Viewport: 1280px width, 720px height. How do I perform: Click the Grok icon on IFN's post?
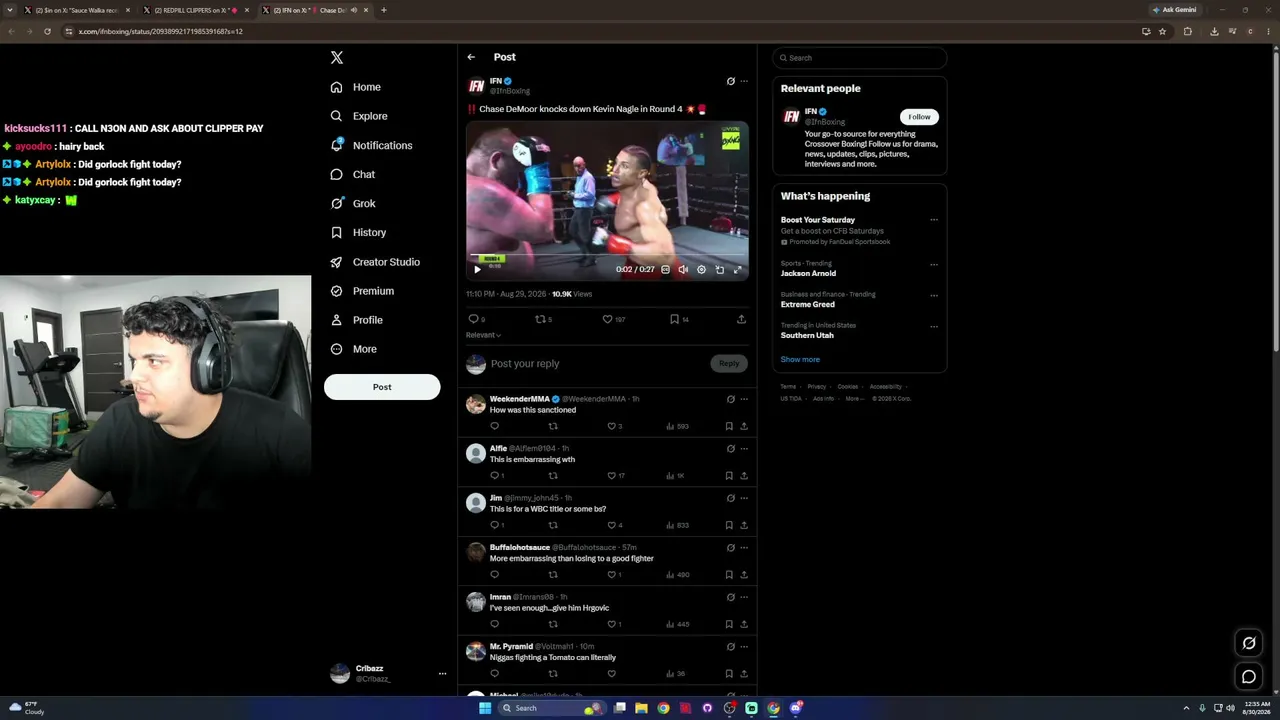[730, 81]
